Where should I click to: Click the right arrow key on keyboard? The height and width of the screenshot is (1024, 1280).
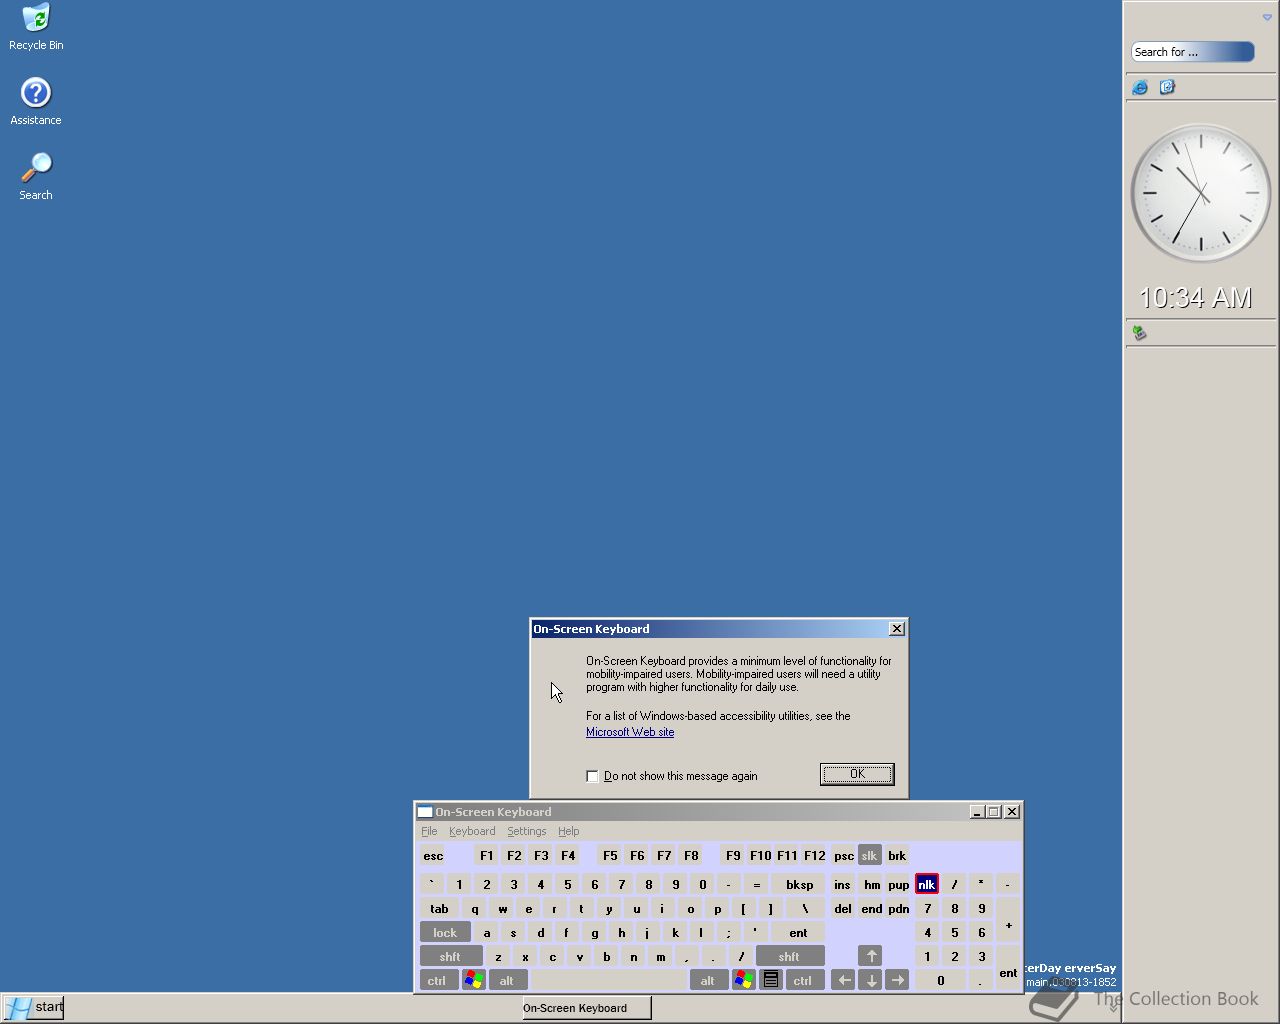[897, 980]
